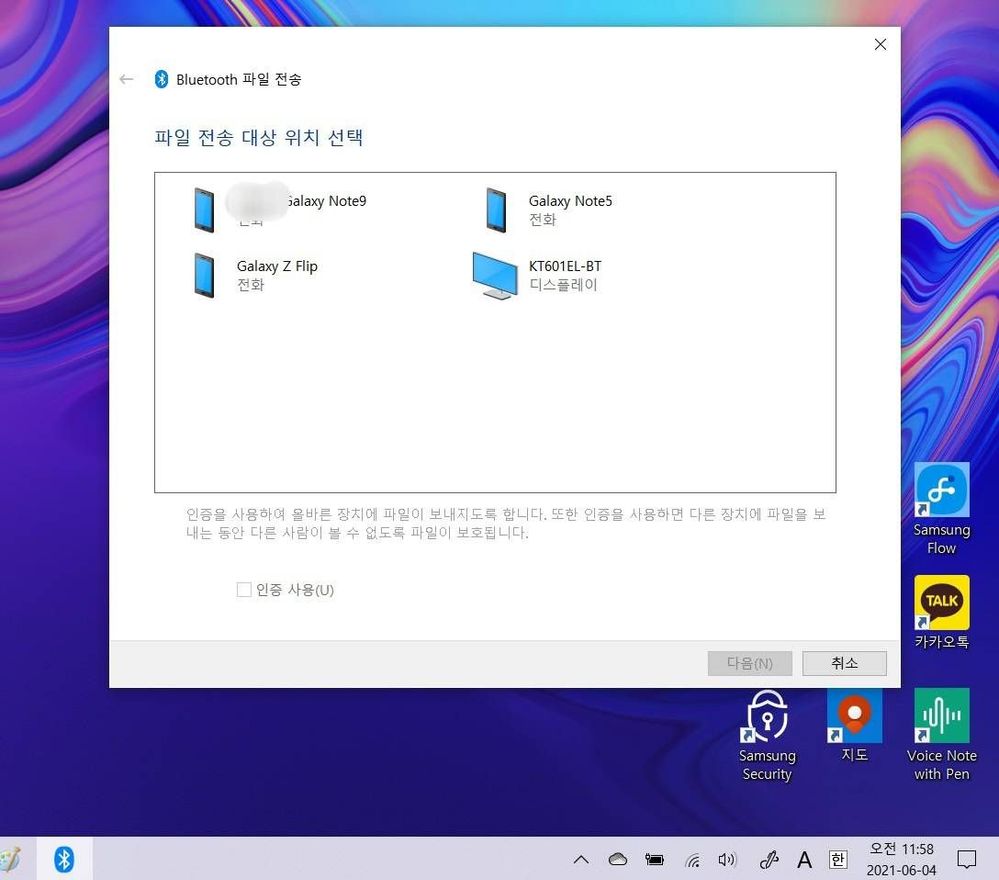Open the clock showing 오전 11:58
The width and height of the screenshot is (999, 880).
click(x=901, y=859)
